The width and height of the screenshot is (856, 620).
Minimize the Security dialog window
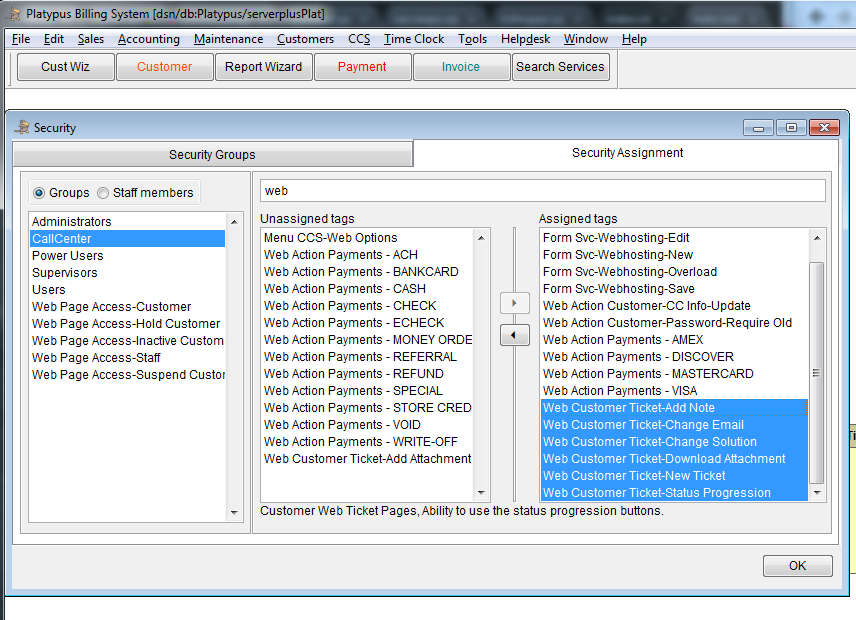click(758, 127)
